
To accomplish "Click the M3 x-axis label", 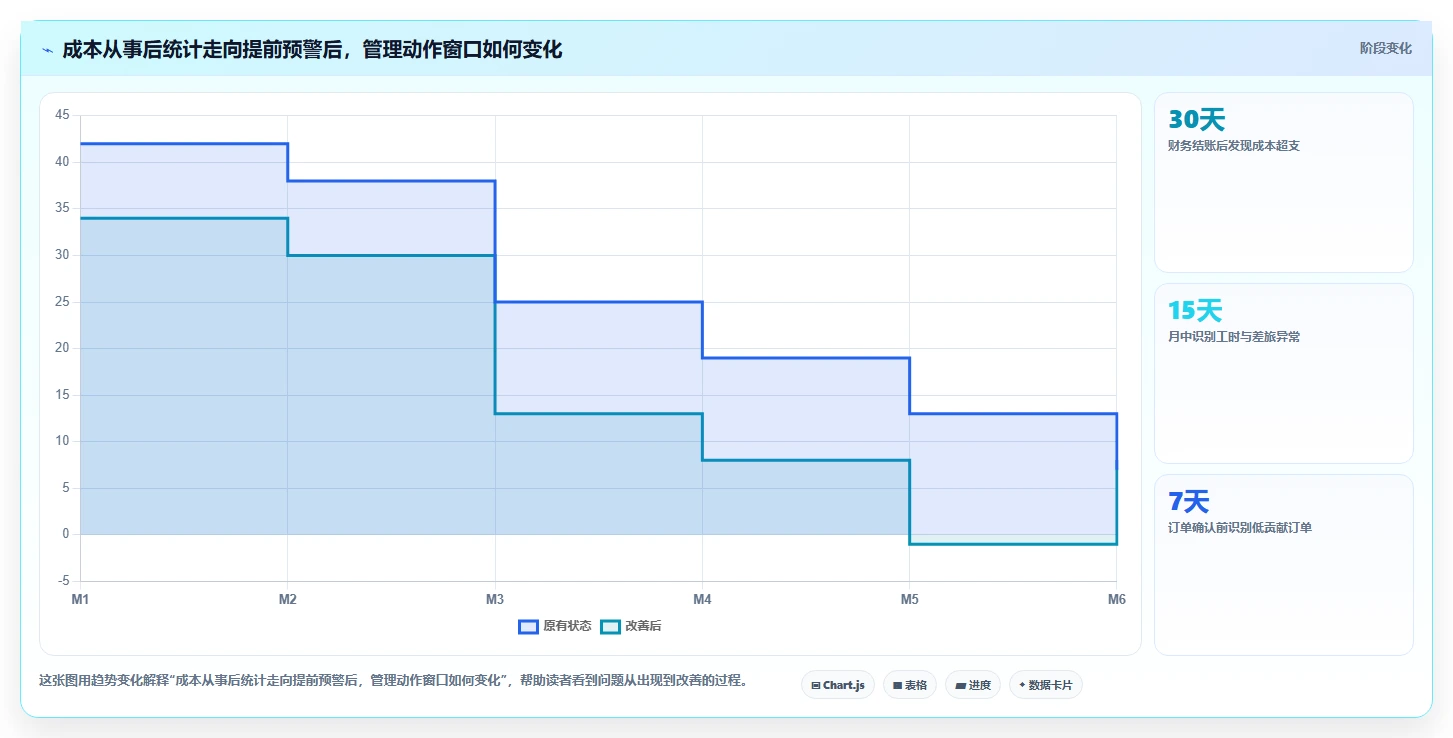I will point(495,600).
